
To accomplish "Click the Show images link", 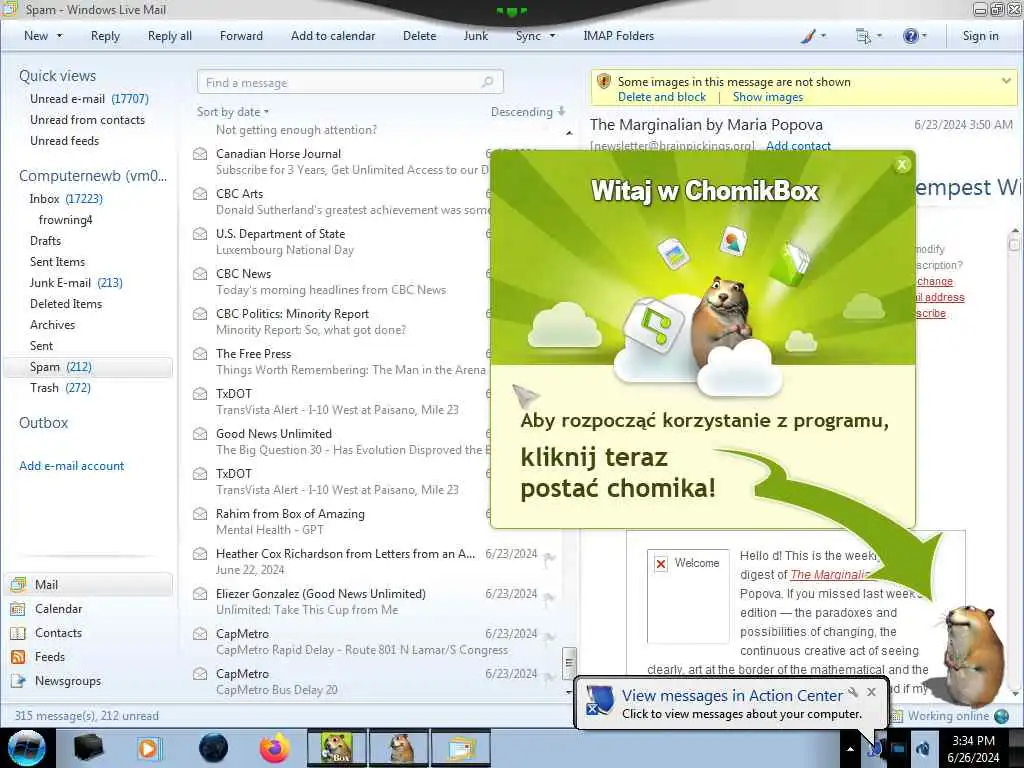I will pyautogui.click(x=767, y=97).
